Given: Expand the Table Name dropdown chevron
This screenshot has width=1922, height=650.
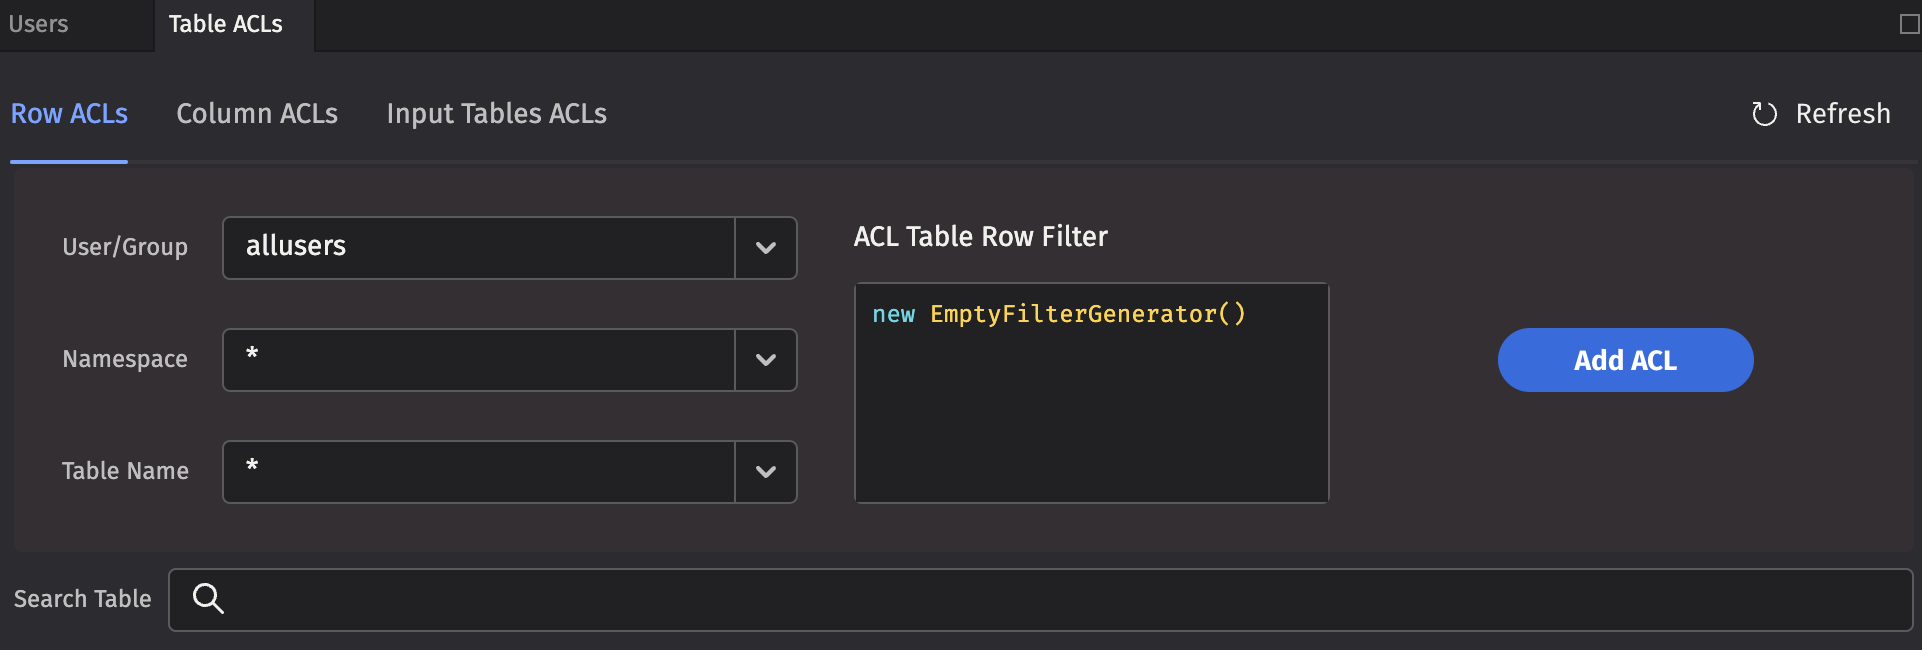Looking at the screenshot, I should coord(766,472).
